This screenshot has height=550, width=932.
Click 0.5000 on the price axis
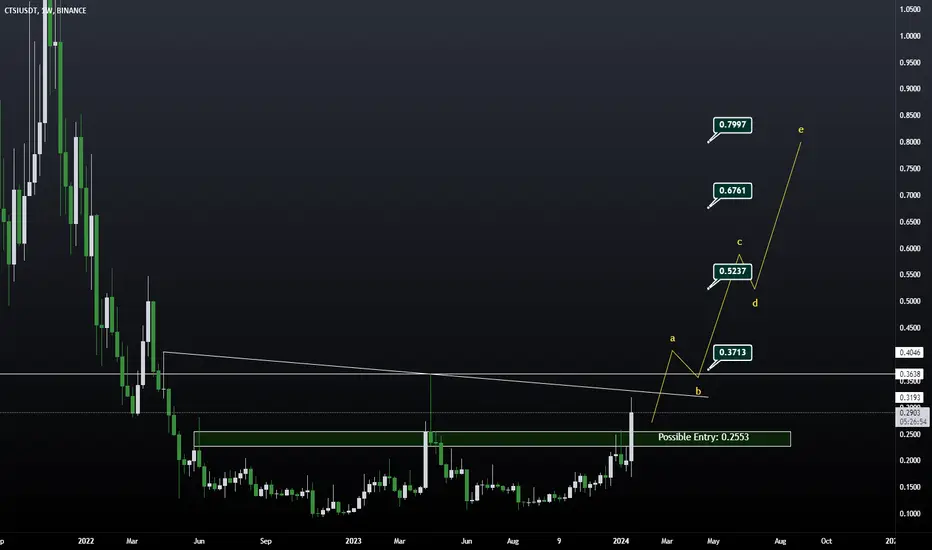[909, 301]
